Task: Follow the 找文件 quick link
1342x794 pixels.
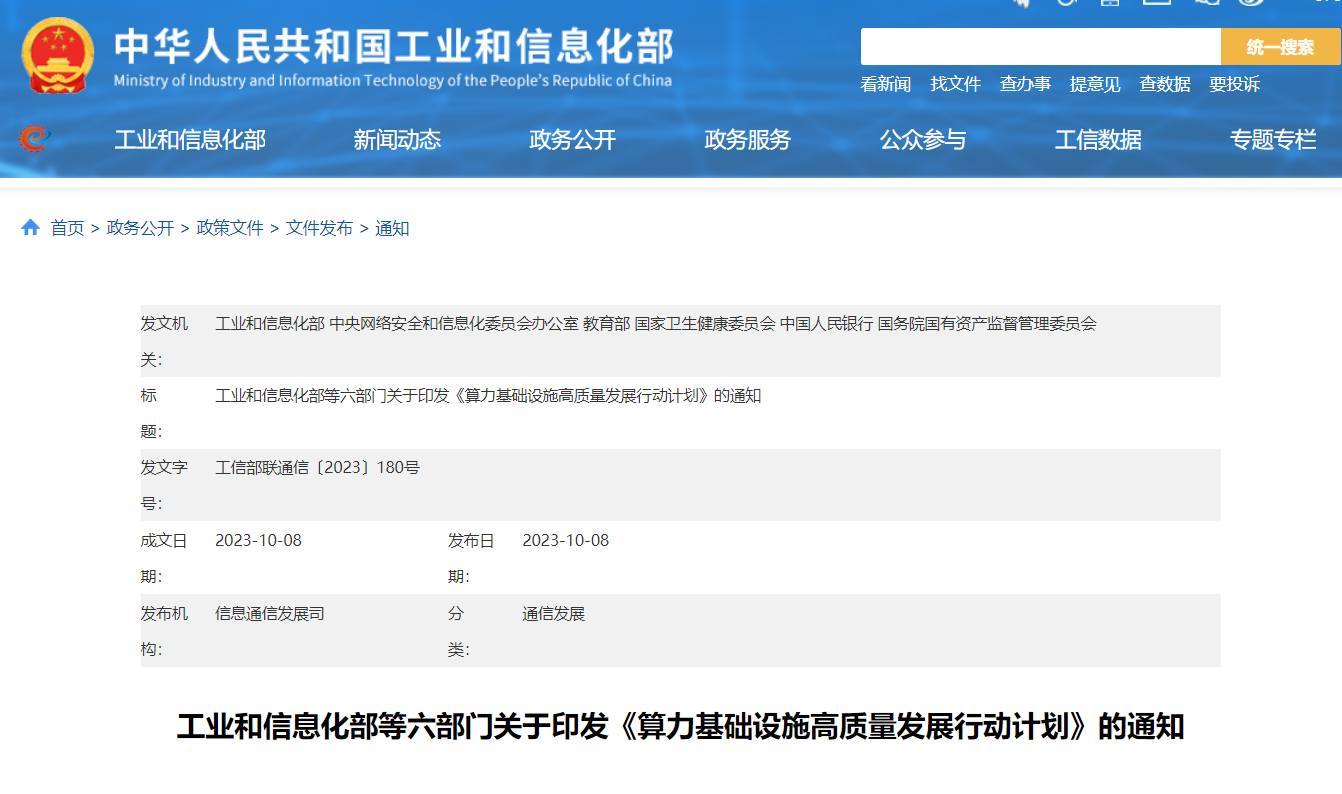Action: coord(956,85)
